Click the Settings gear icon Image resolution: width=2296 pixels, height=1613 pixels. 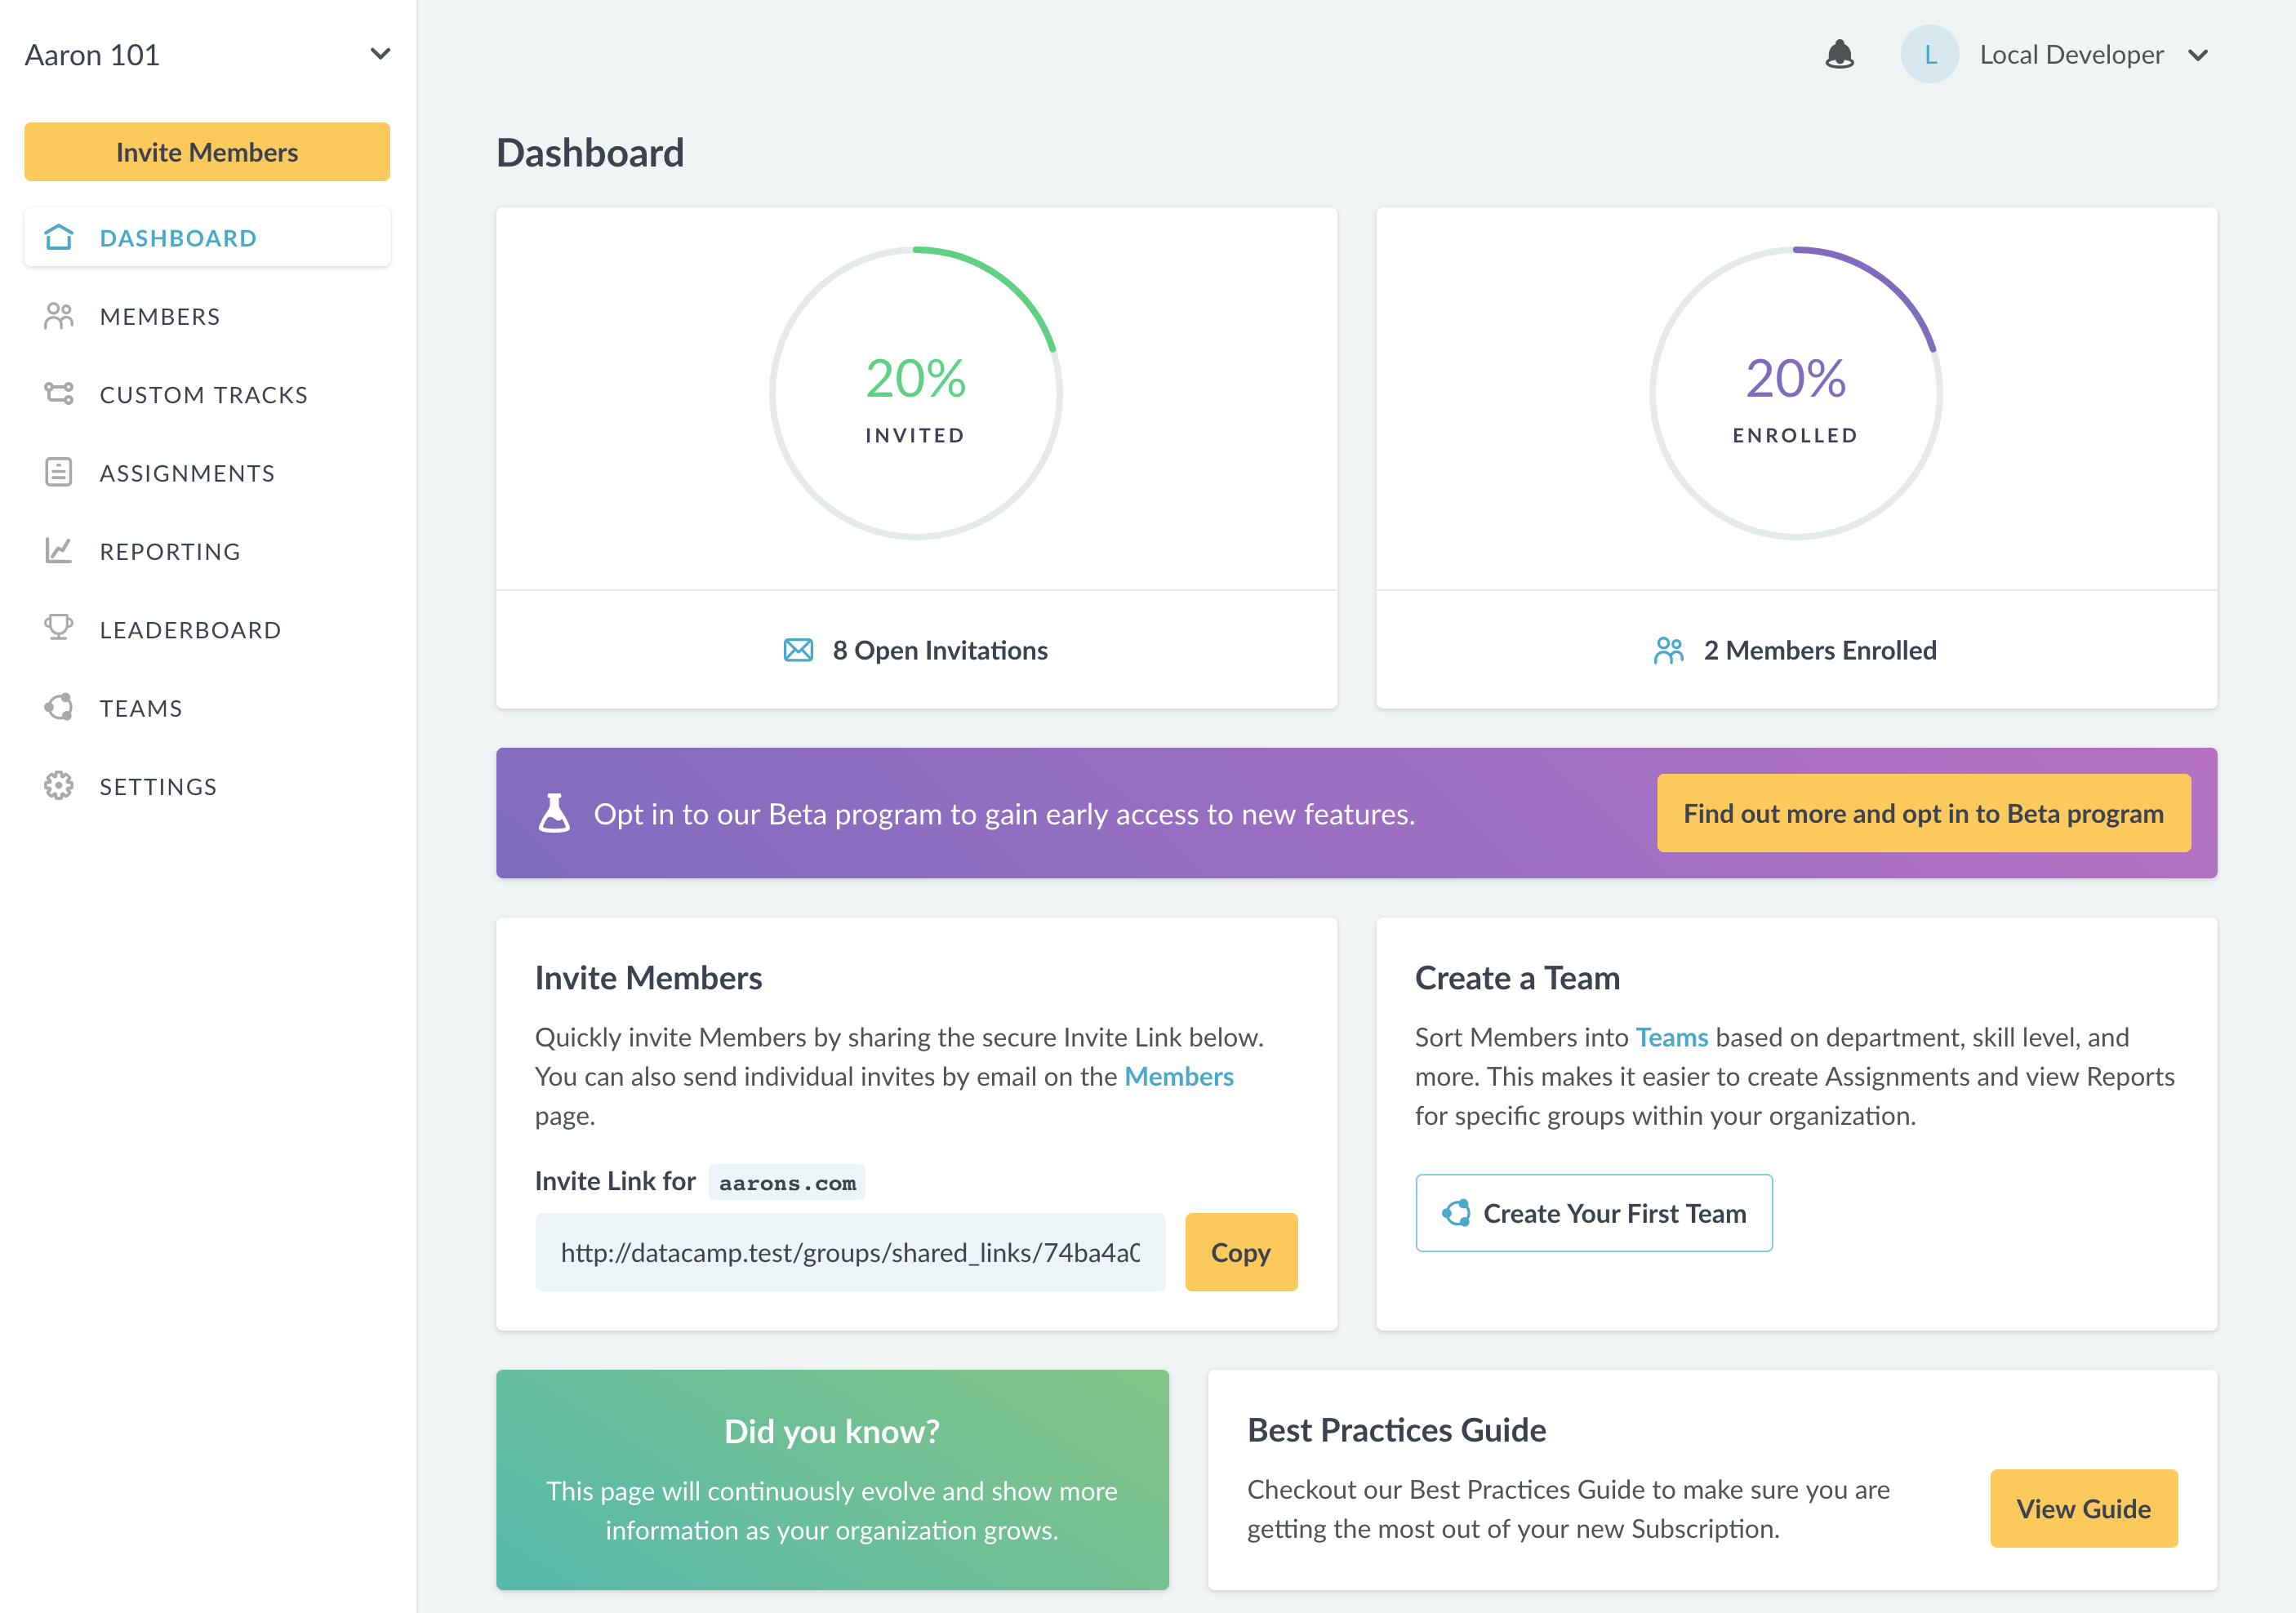(x=59, y=786)
